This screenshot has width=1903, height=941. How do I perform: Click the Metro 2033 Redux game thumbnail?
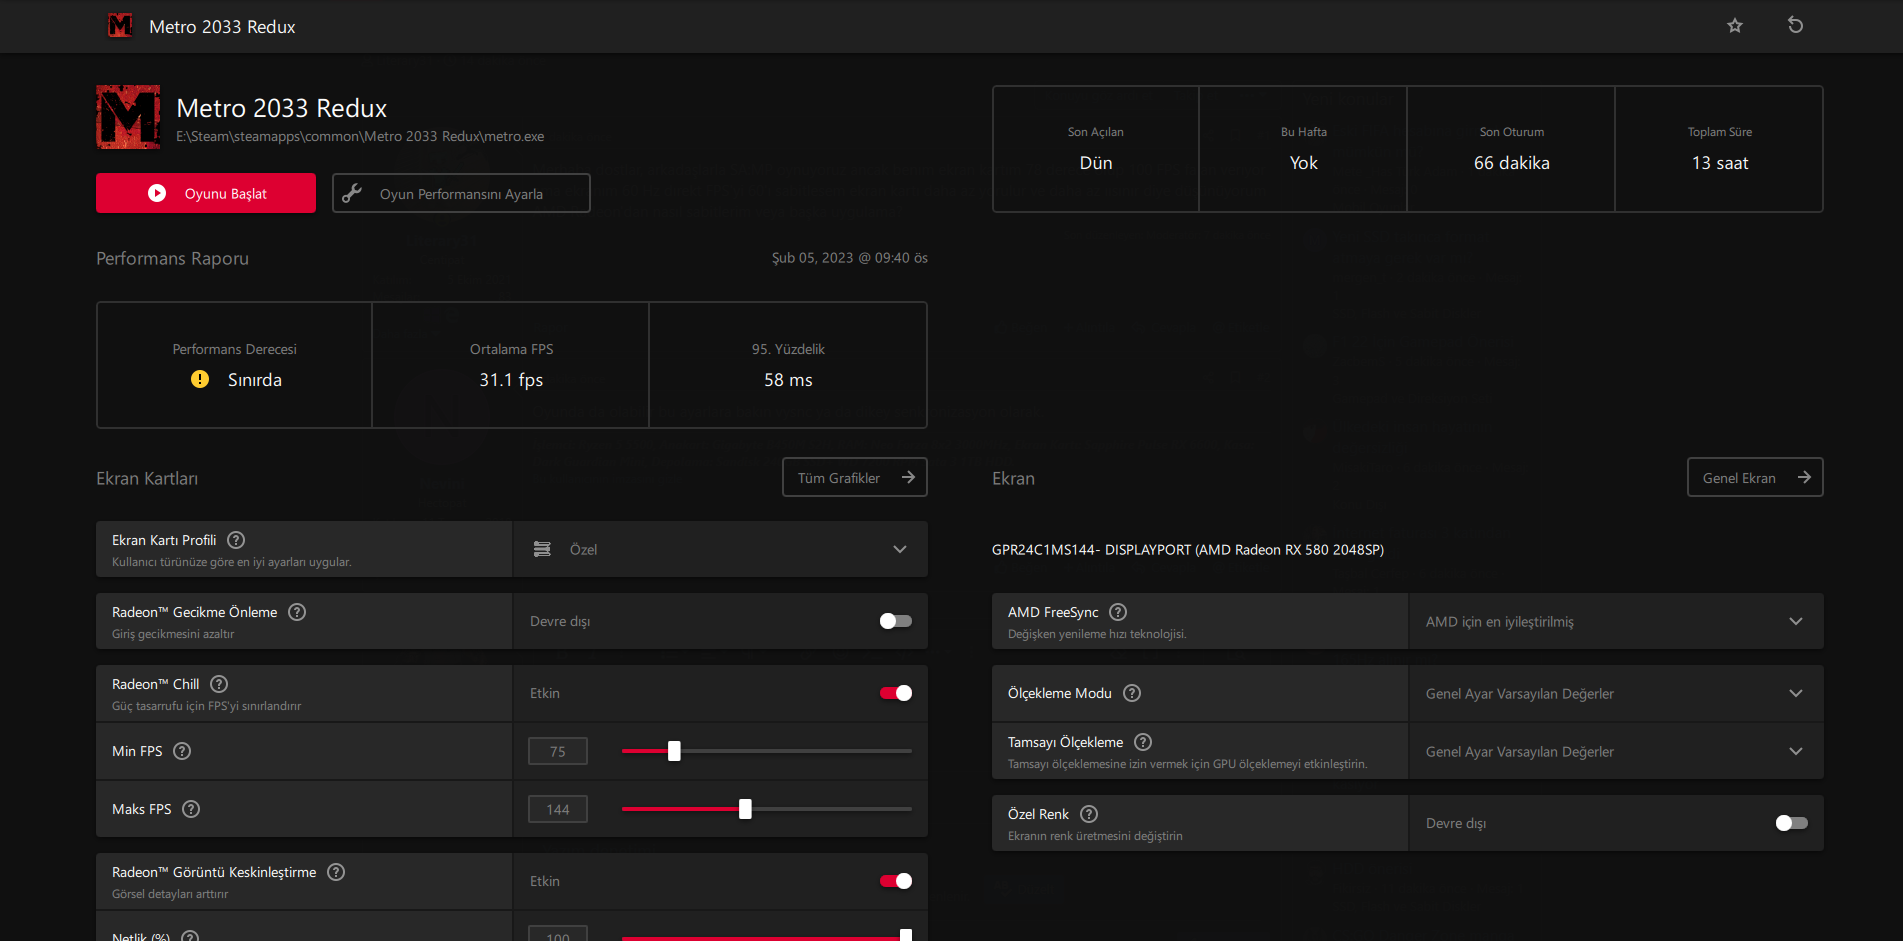pyautogui.click(x=128, y=117)
